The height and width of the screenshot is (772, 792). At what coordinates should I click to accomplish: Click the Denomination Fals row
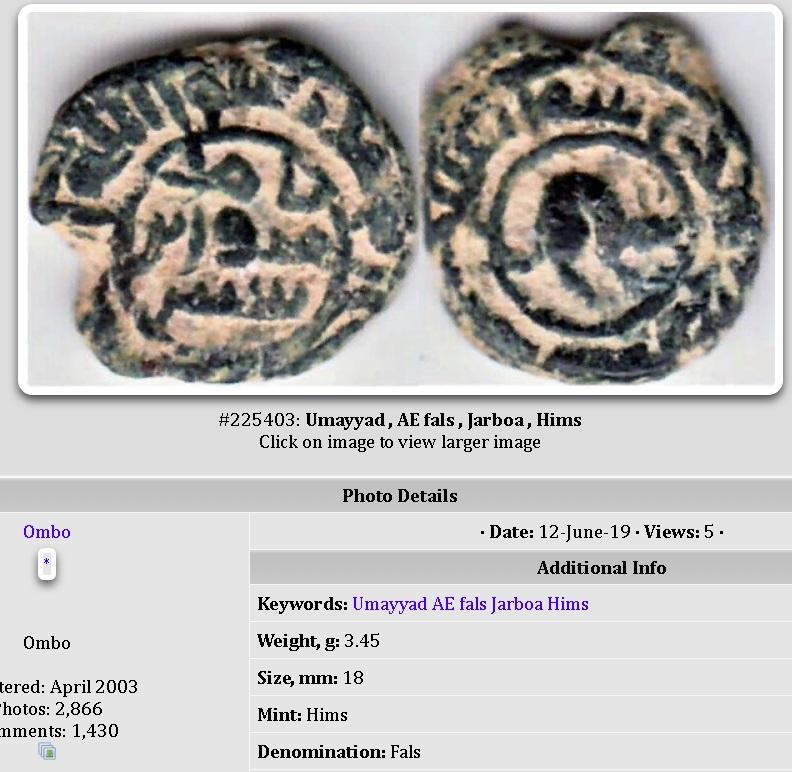click(x=521, y=752)
